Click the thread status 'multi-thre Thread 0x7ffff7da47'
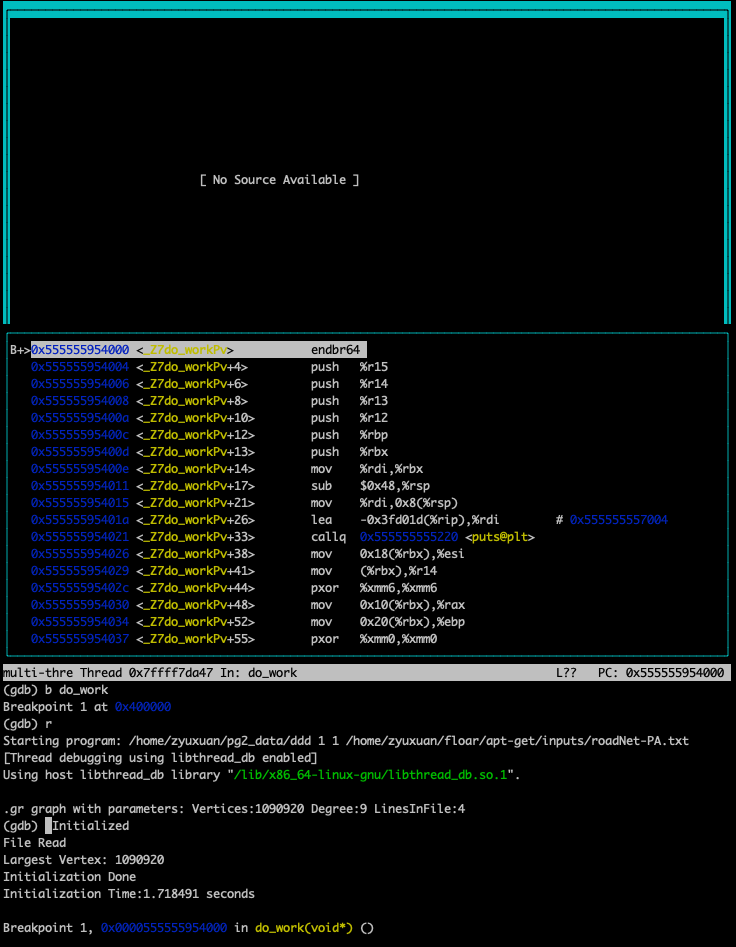736x947 pixels. pyautogui.click(x=108, y=672)
